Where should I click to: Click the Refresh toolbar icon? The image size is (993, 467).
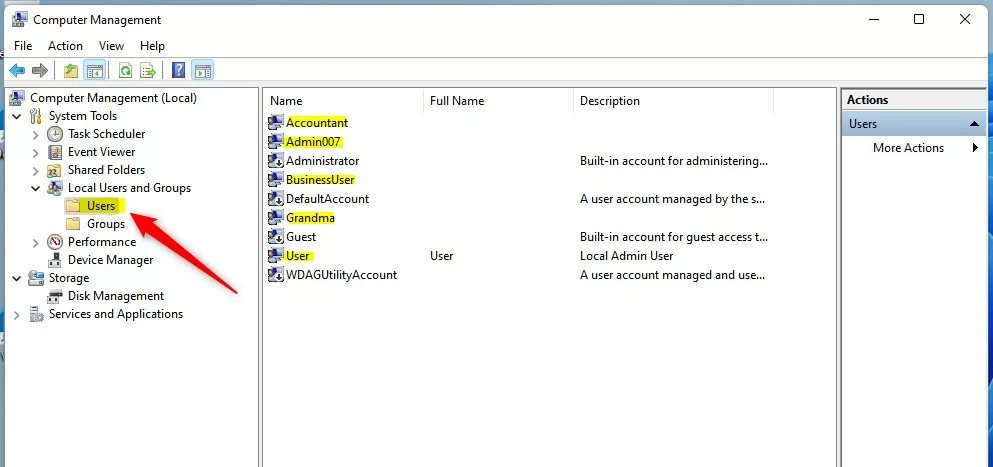[125, 70]
